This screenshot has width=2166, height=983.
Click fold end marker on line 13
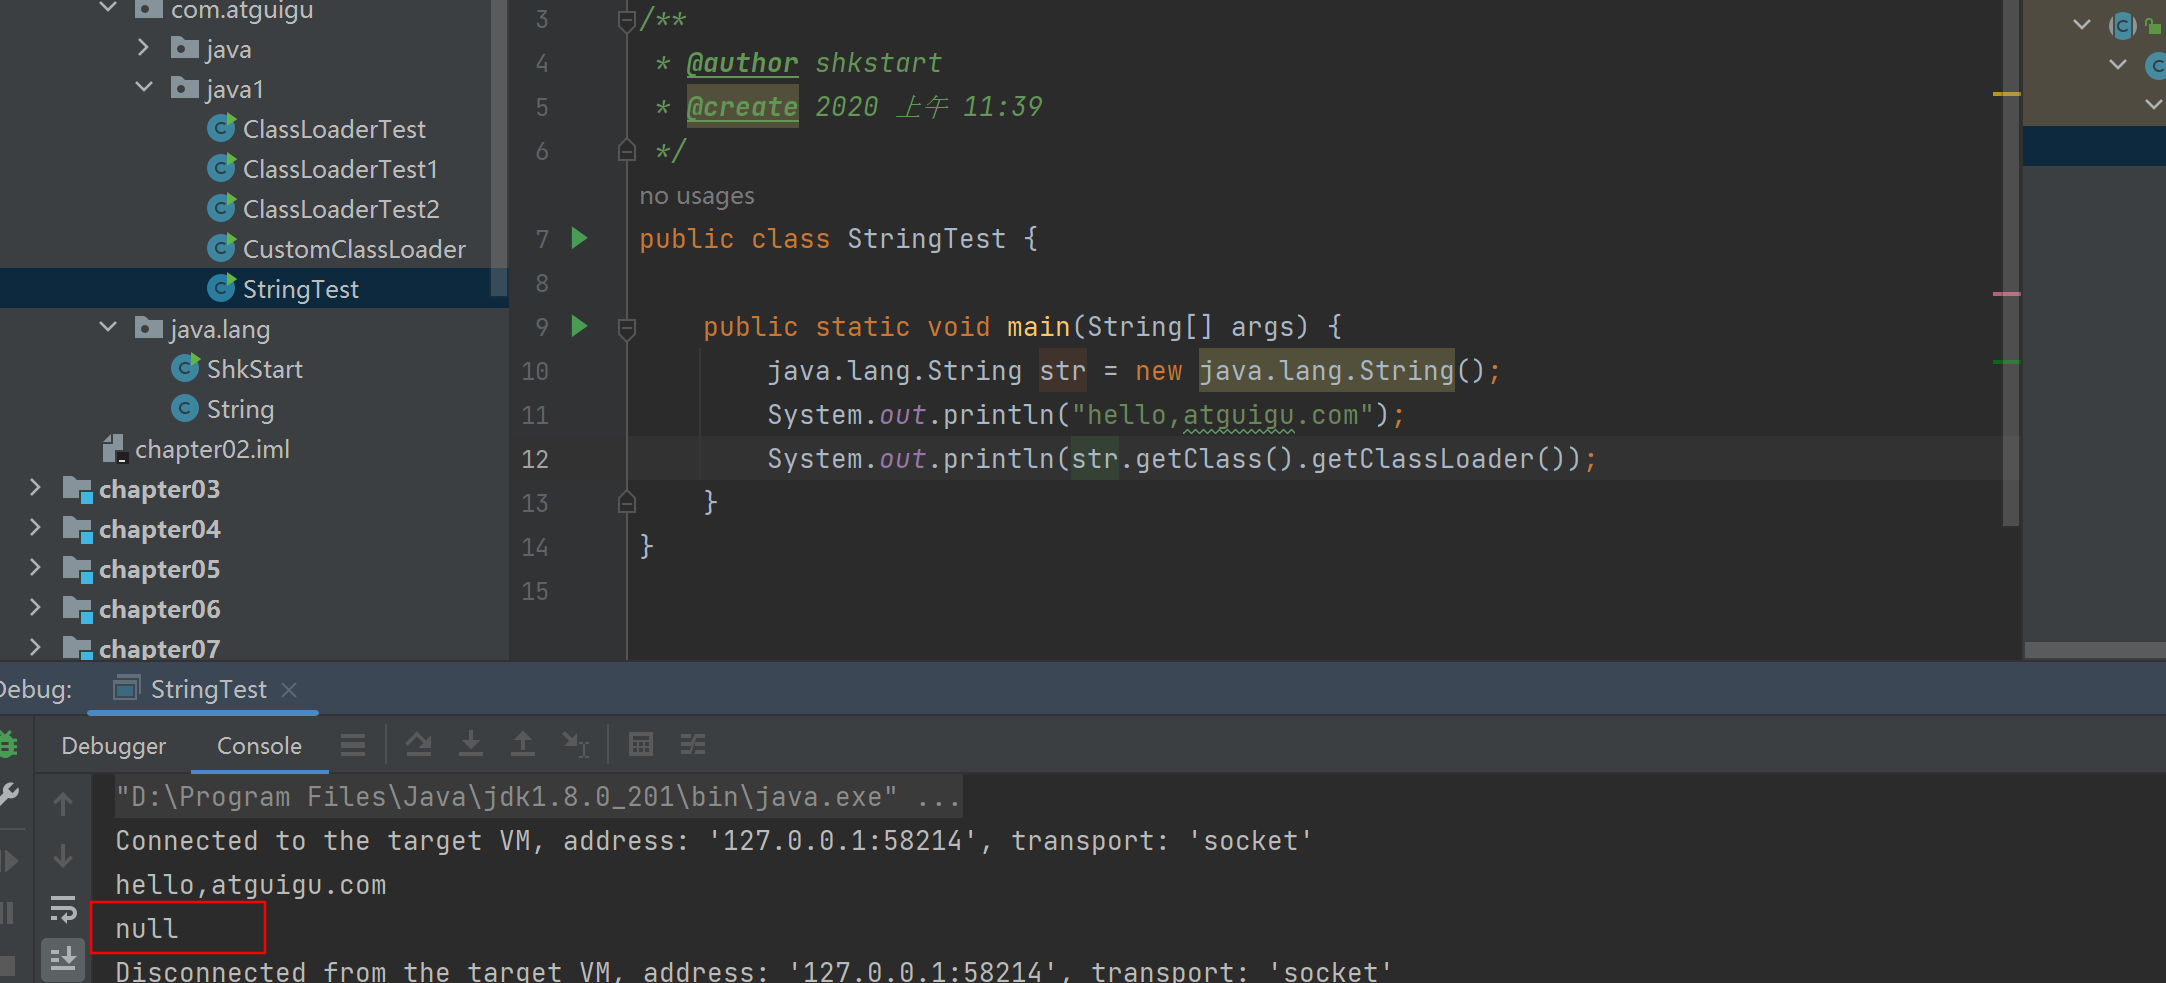(x=626, y=502)
